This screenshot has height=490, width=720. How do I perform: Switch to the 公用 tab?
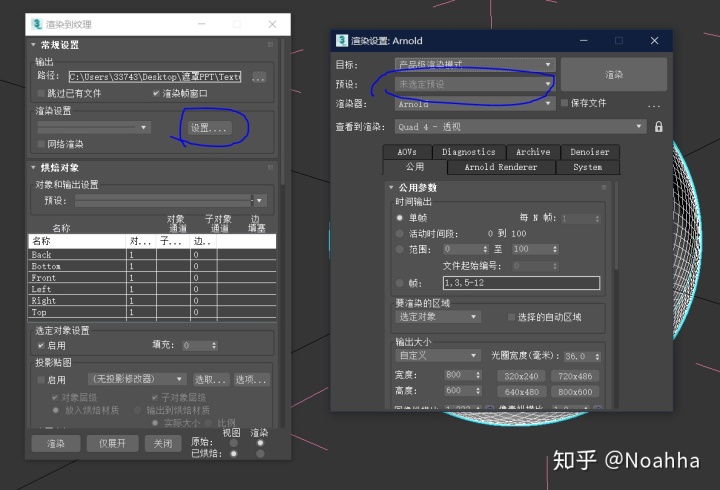point(415,167)
